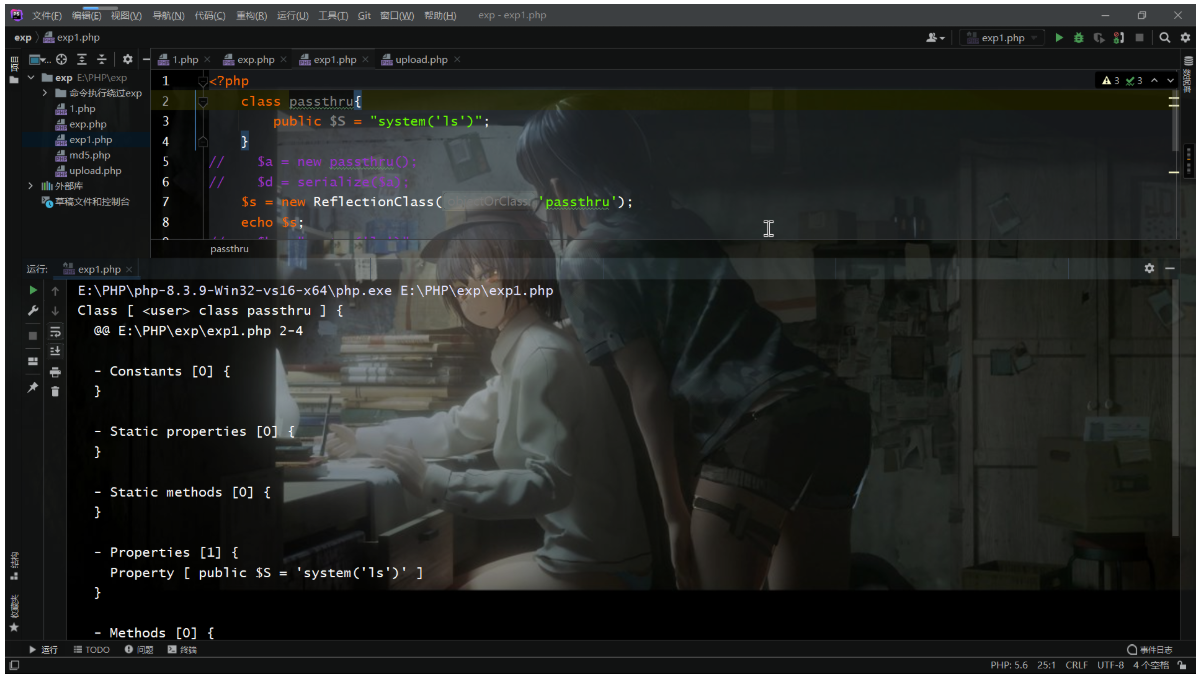The width and height of the screenshot is (1196, 679).
Task: Fold the class block at line 2
Action: (202, 101)
